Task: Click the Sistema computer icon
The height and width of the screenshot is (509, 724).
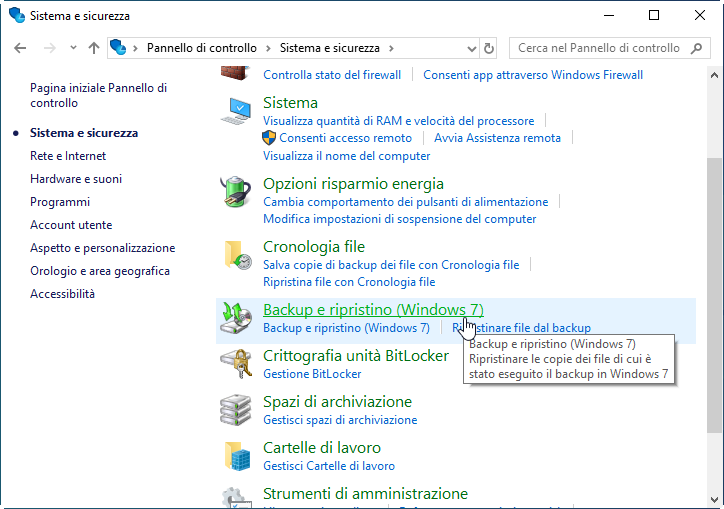Action: [238, 110]
